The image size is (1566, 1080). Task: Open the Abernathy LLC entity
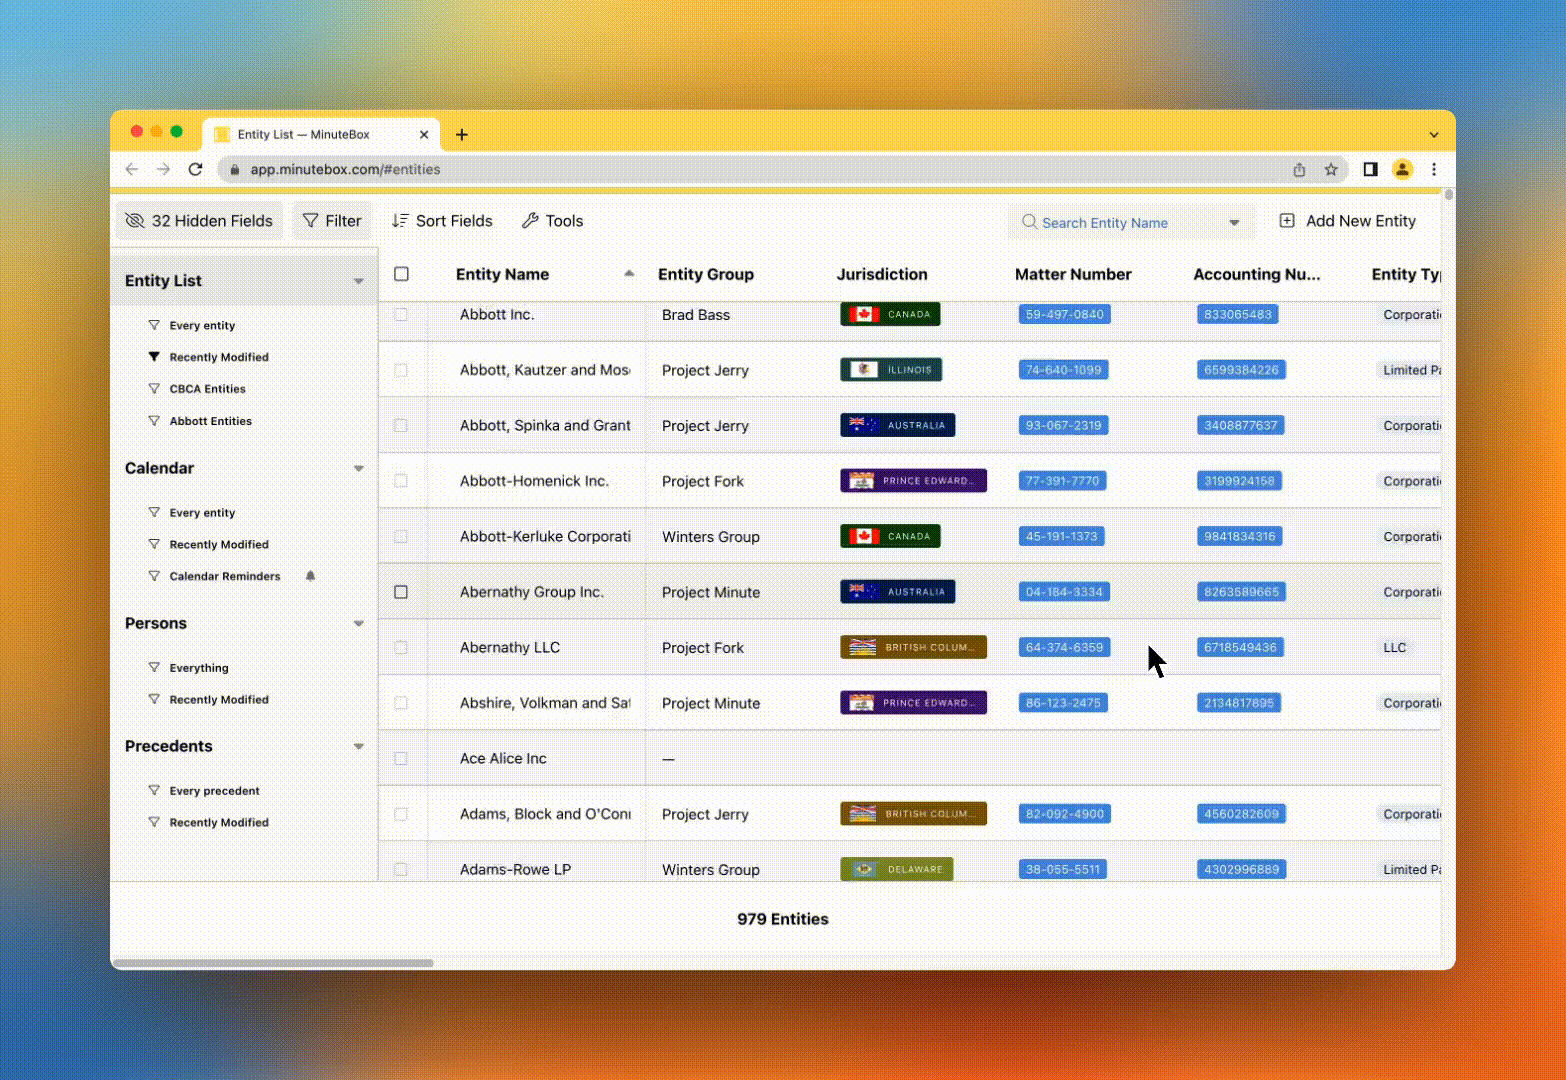click(510, 648)
